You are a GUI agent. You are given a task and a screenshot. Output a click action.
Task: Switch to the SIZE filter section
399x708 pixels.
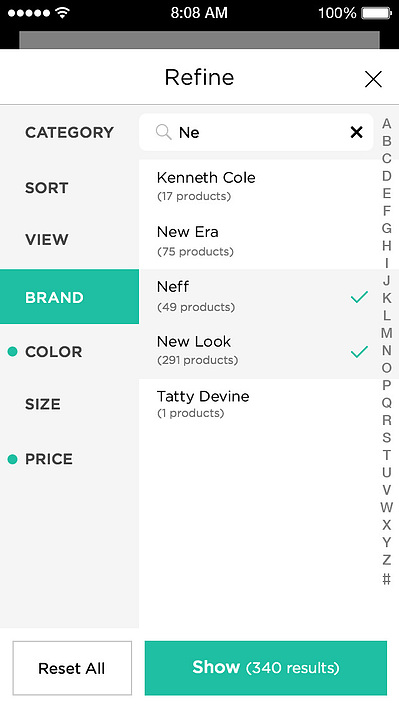click(x=70, y=404)
